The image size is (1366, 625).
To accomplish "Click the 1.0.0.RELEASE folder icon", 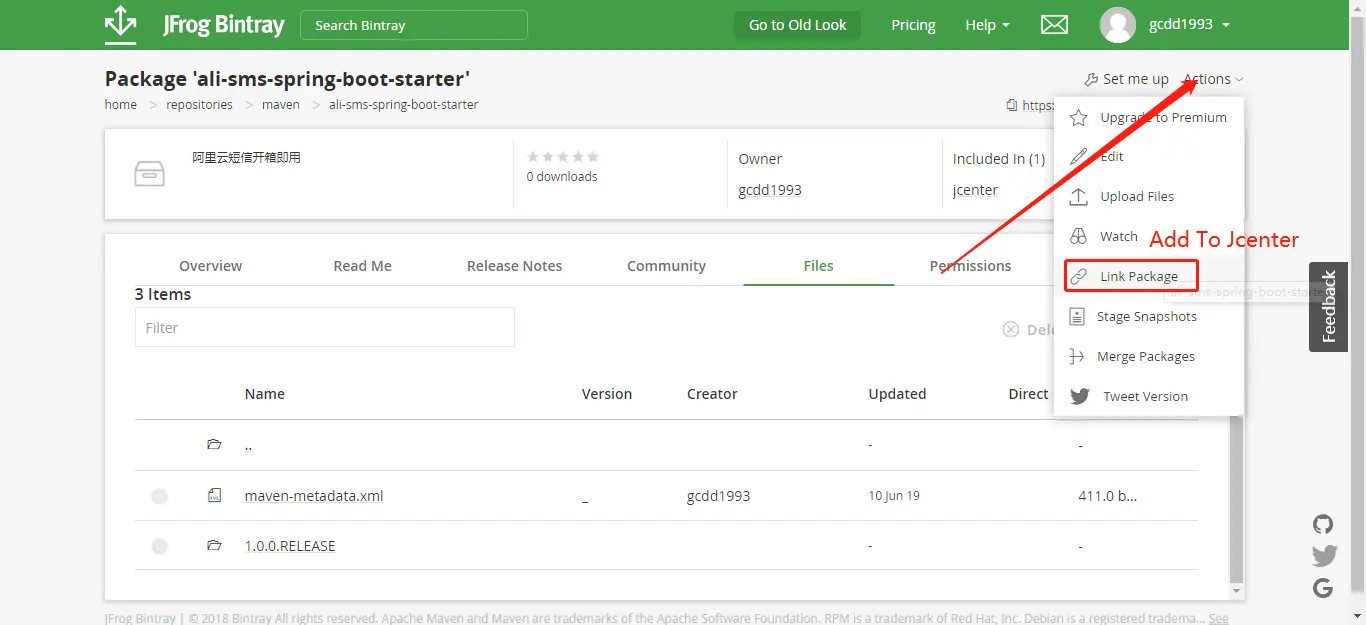I will click(x=214, y=546).
